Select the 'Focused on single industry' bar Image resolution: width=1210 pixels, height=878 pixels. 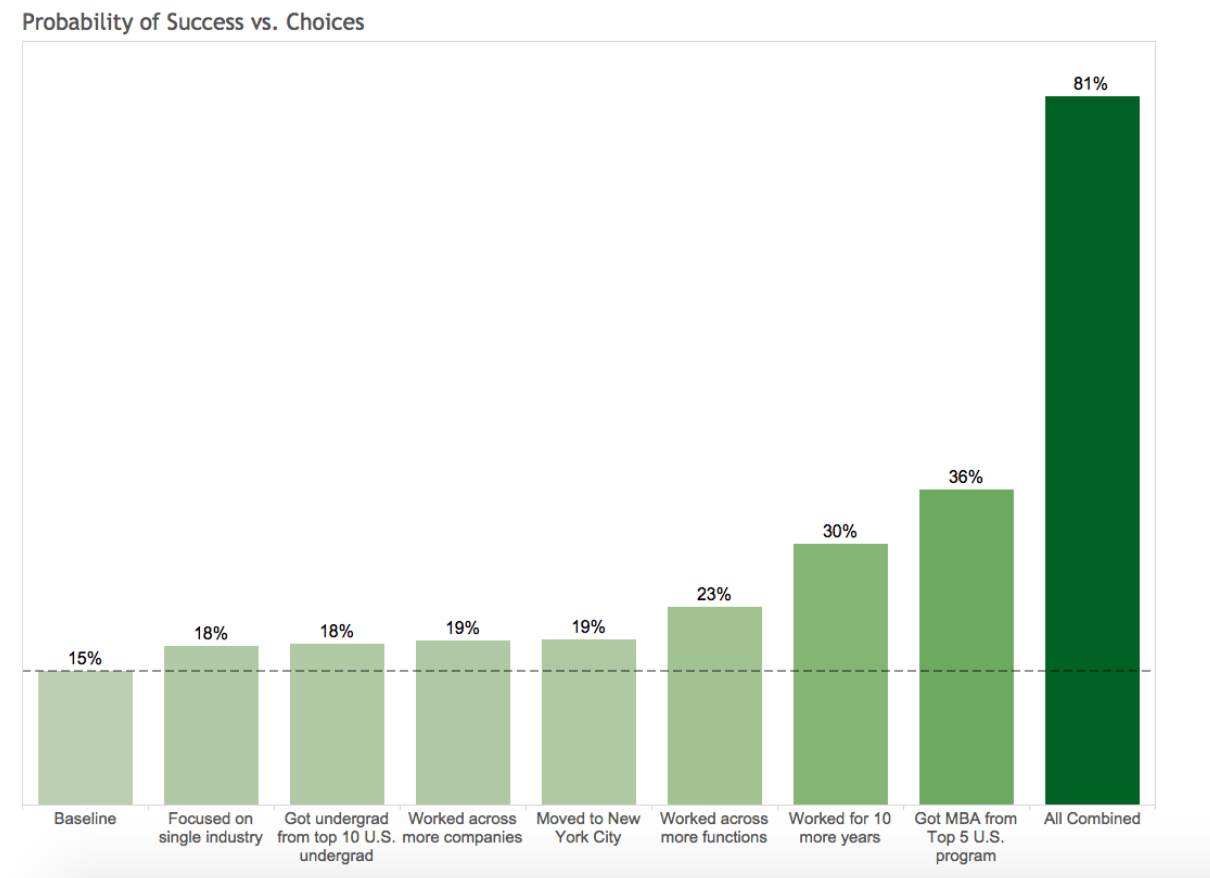[211, 724]
